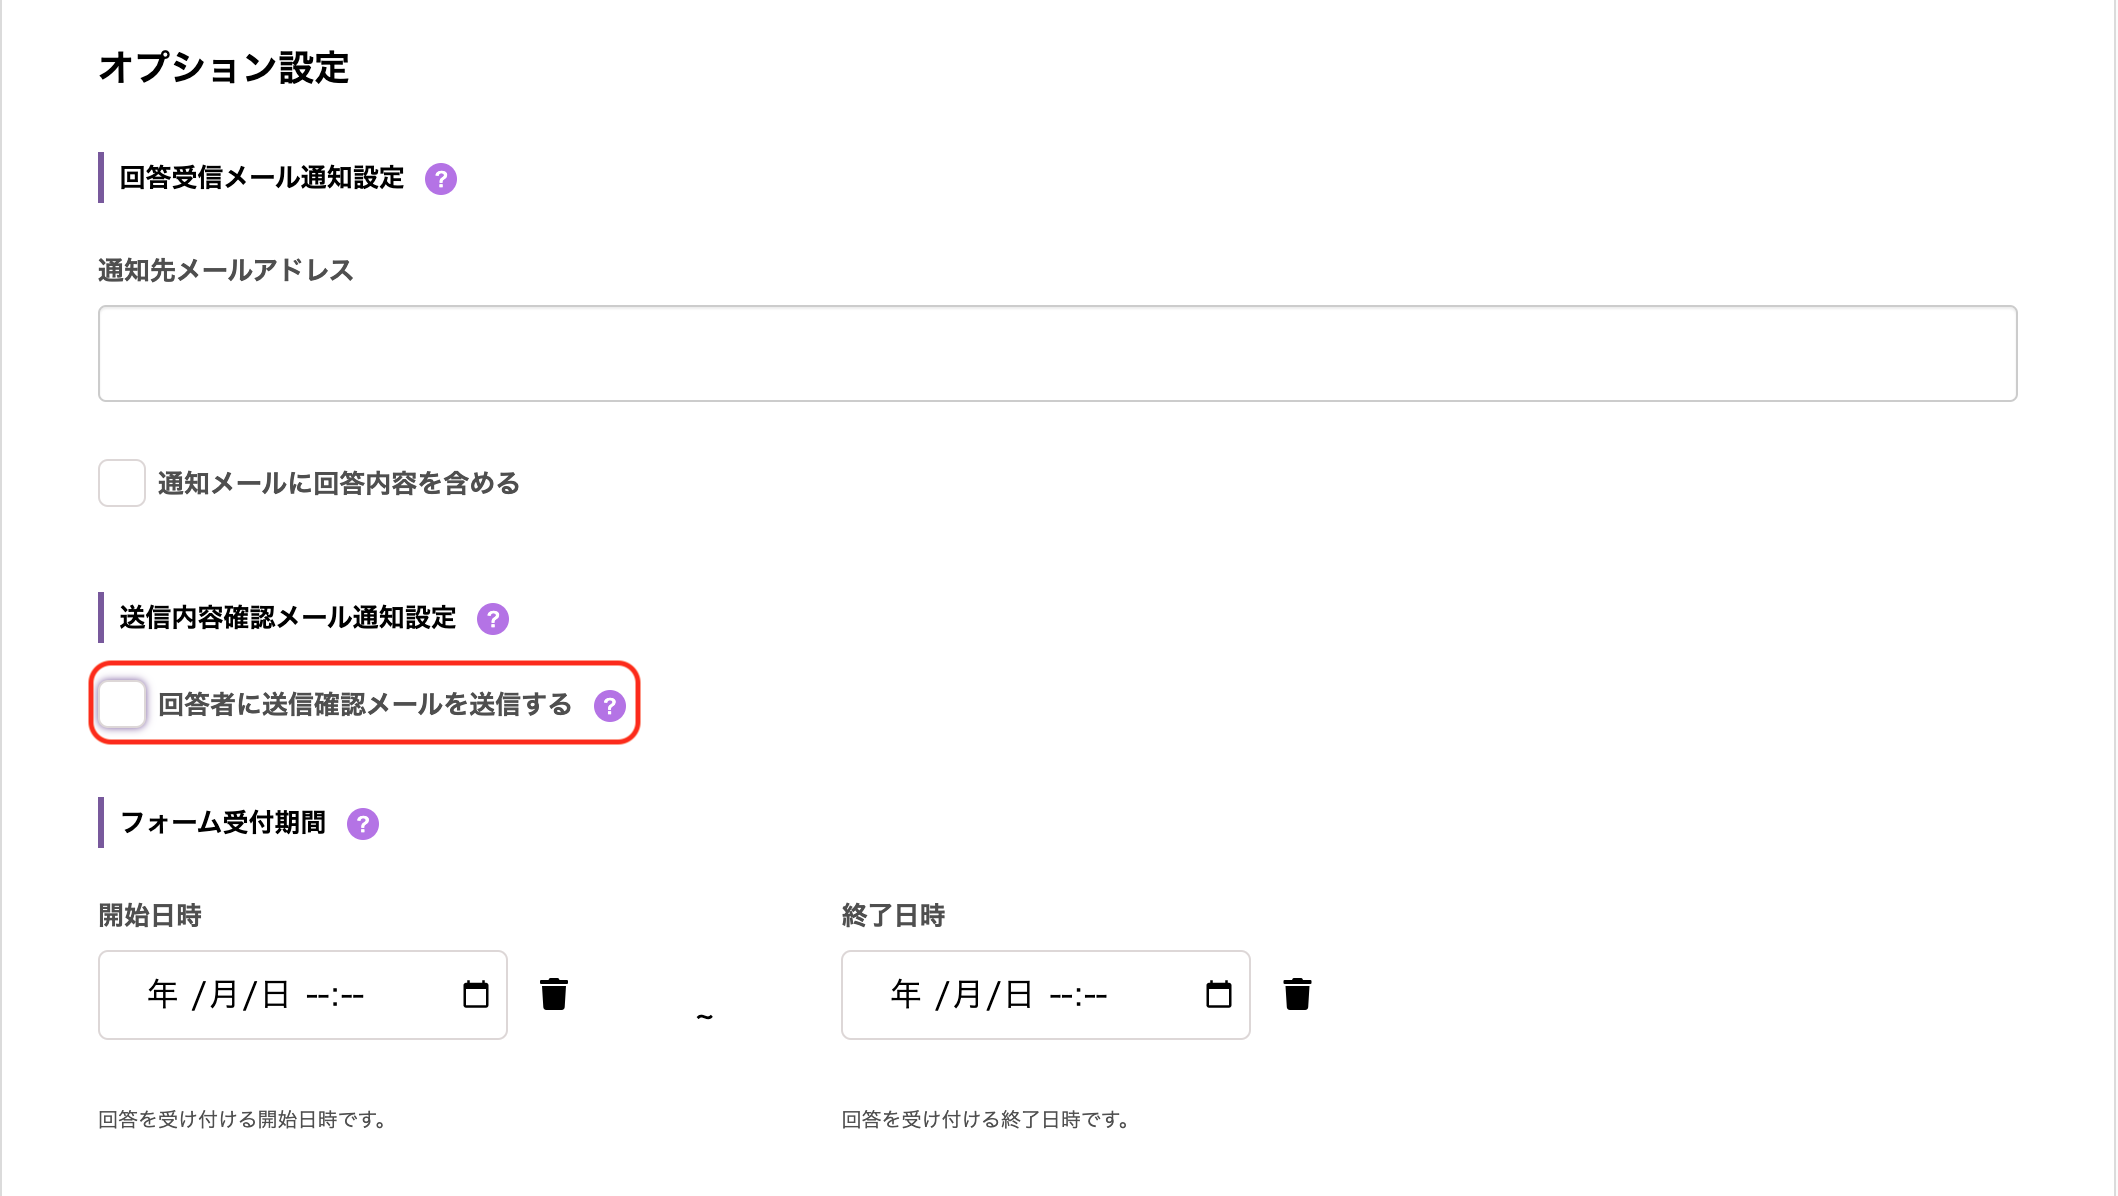This screenshot has width=2118, height=1196.
Task: Focus the 通知先メールアドレス text field
Action: point(1057,353)
